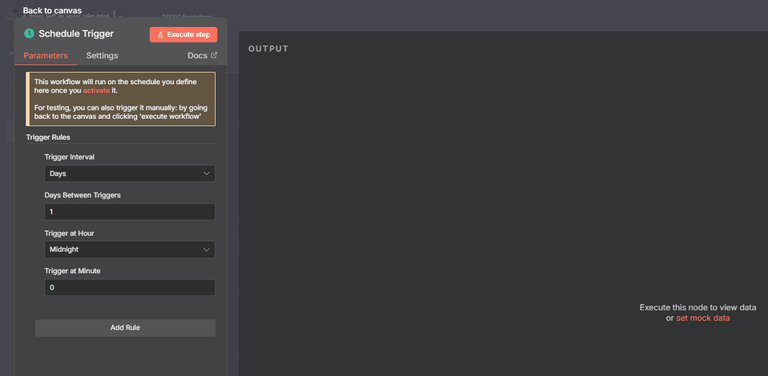Click the 'Execute this node to view data' text
This screenshot has height=376, width=768.
698,307
